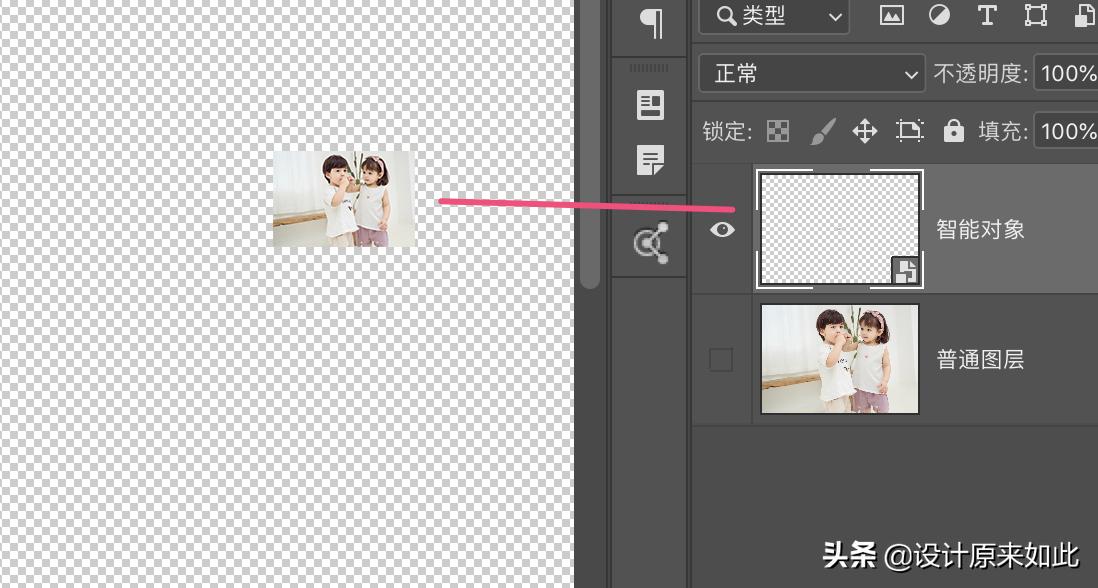1098x588 pixels.
Task: Open the Properties panel icon
Action: [x=650, y=106]
